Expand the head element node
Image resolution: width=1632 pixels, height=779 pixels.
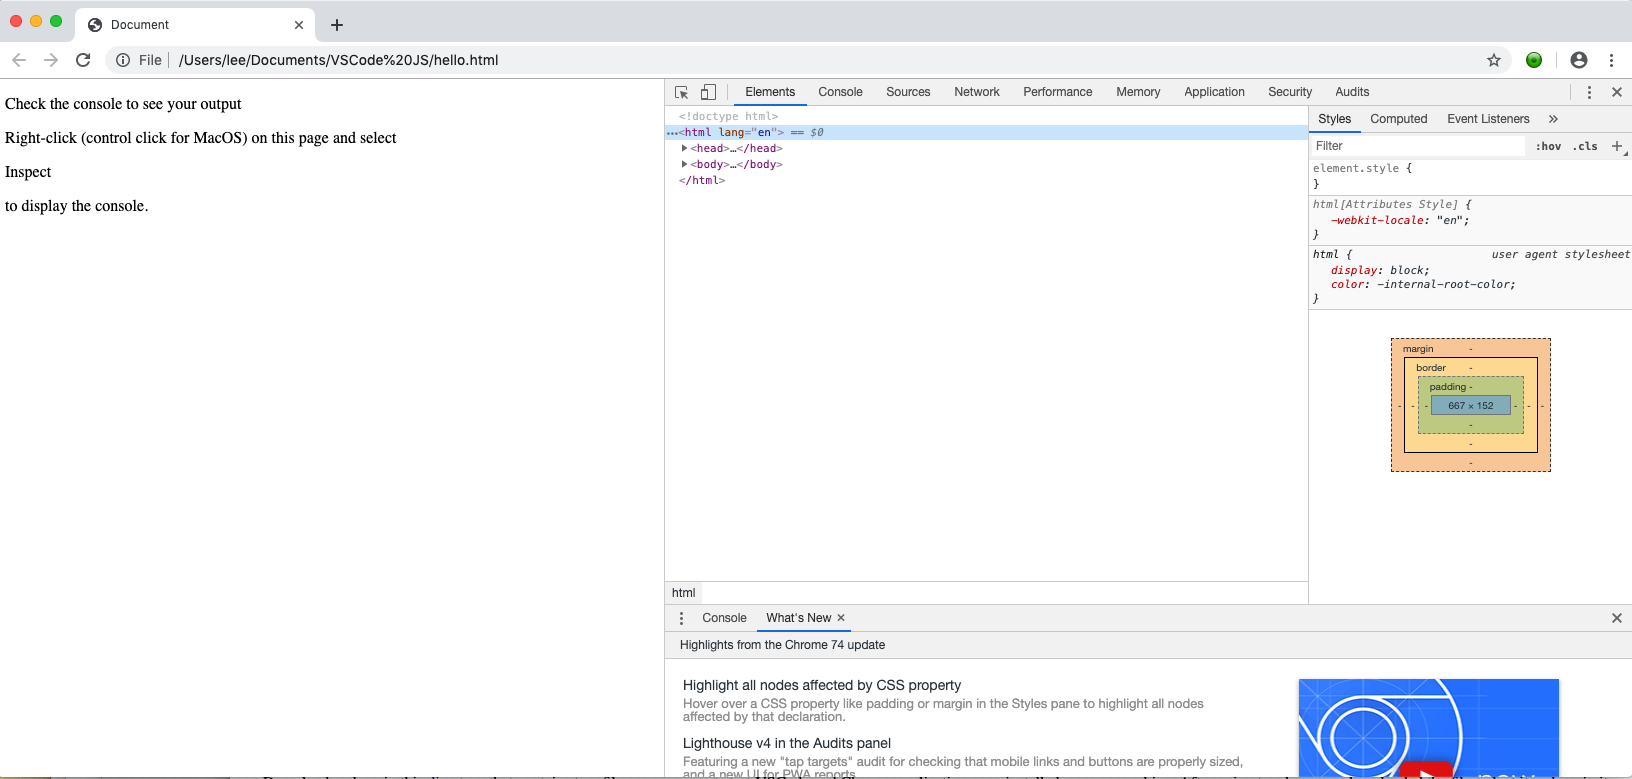pos(685,148)
